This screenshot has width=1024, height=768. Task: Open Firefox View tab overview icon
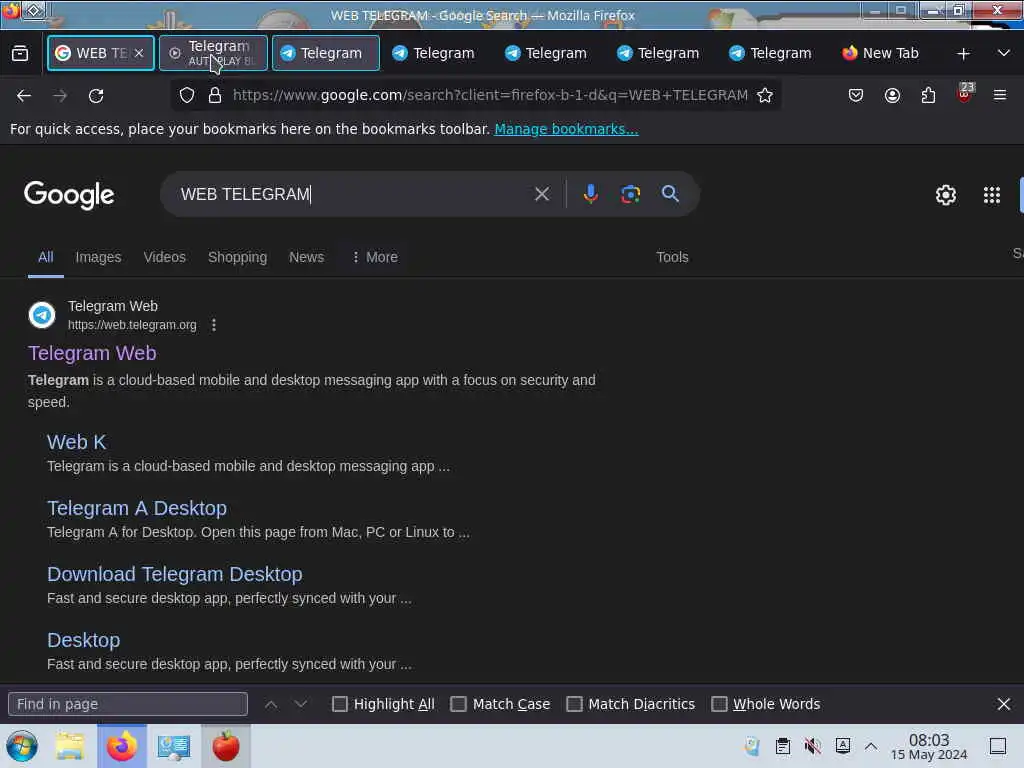click(x=20, y=54)
